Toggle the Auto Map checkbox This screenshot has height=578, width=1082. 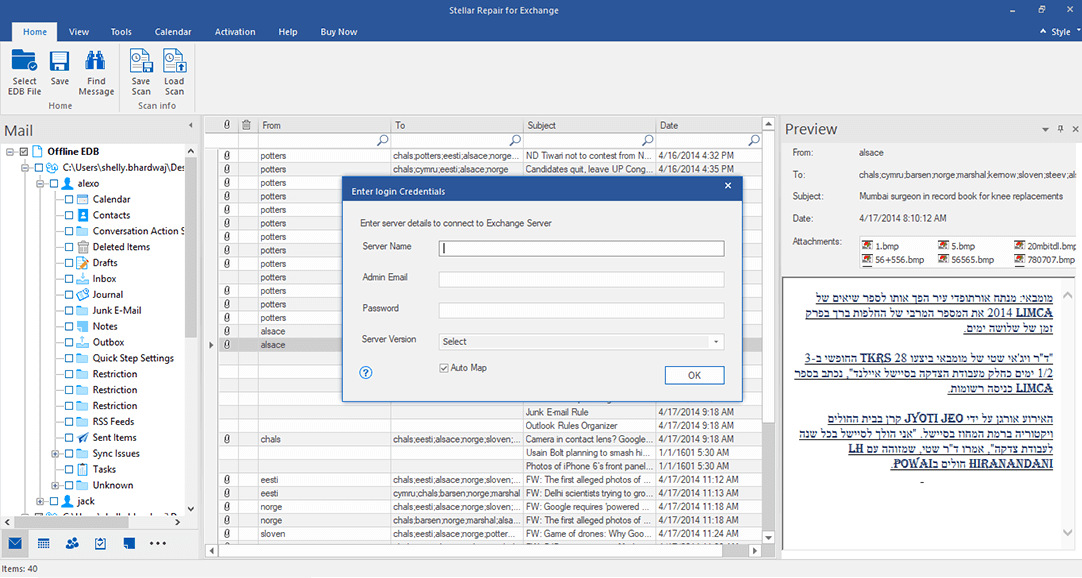(444, 368)
